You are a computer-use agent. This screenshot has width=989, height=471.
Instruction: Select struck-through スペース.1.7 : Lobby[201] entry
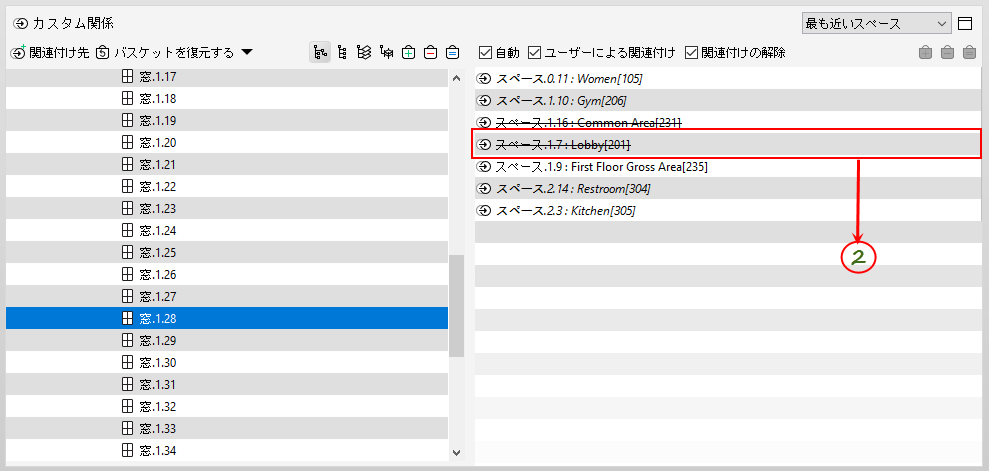pyautogui.click(x=728, y=145)
